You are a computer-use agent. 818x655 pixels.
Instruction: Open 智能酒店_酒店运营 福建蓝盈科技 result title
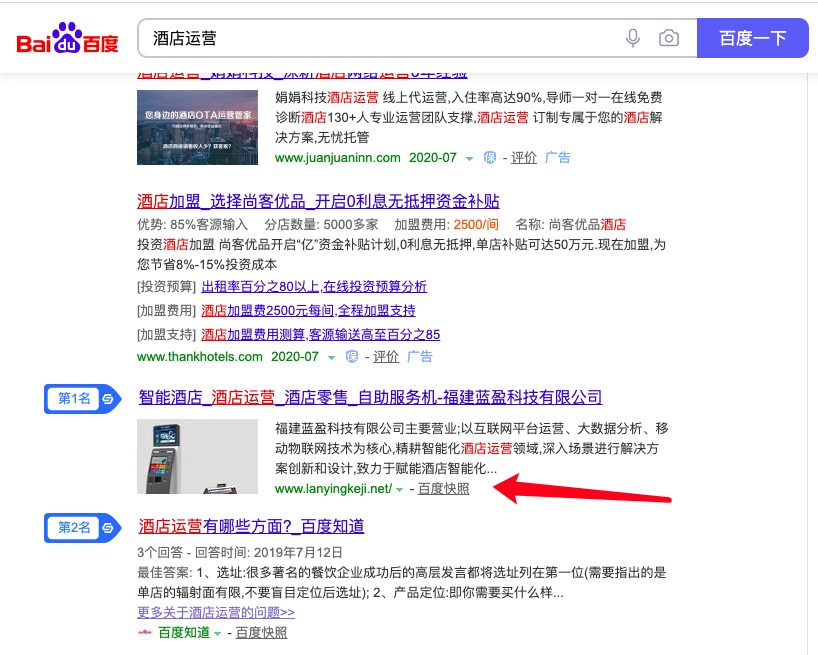(x=370, y=397)
